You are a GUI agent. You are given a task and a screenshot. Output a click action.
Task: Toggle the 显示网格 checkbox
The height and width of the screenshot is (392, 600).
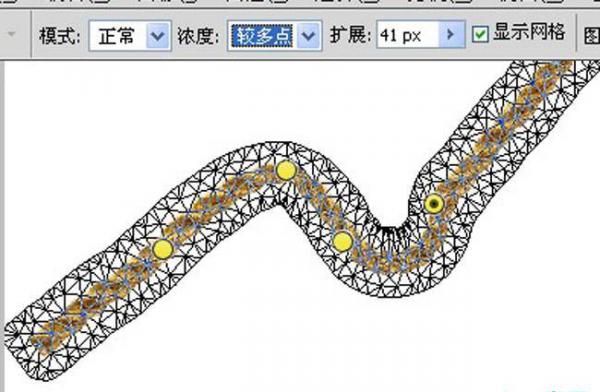pyautogui.click(x=480, y=34)
